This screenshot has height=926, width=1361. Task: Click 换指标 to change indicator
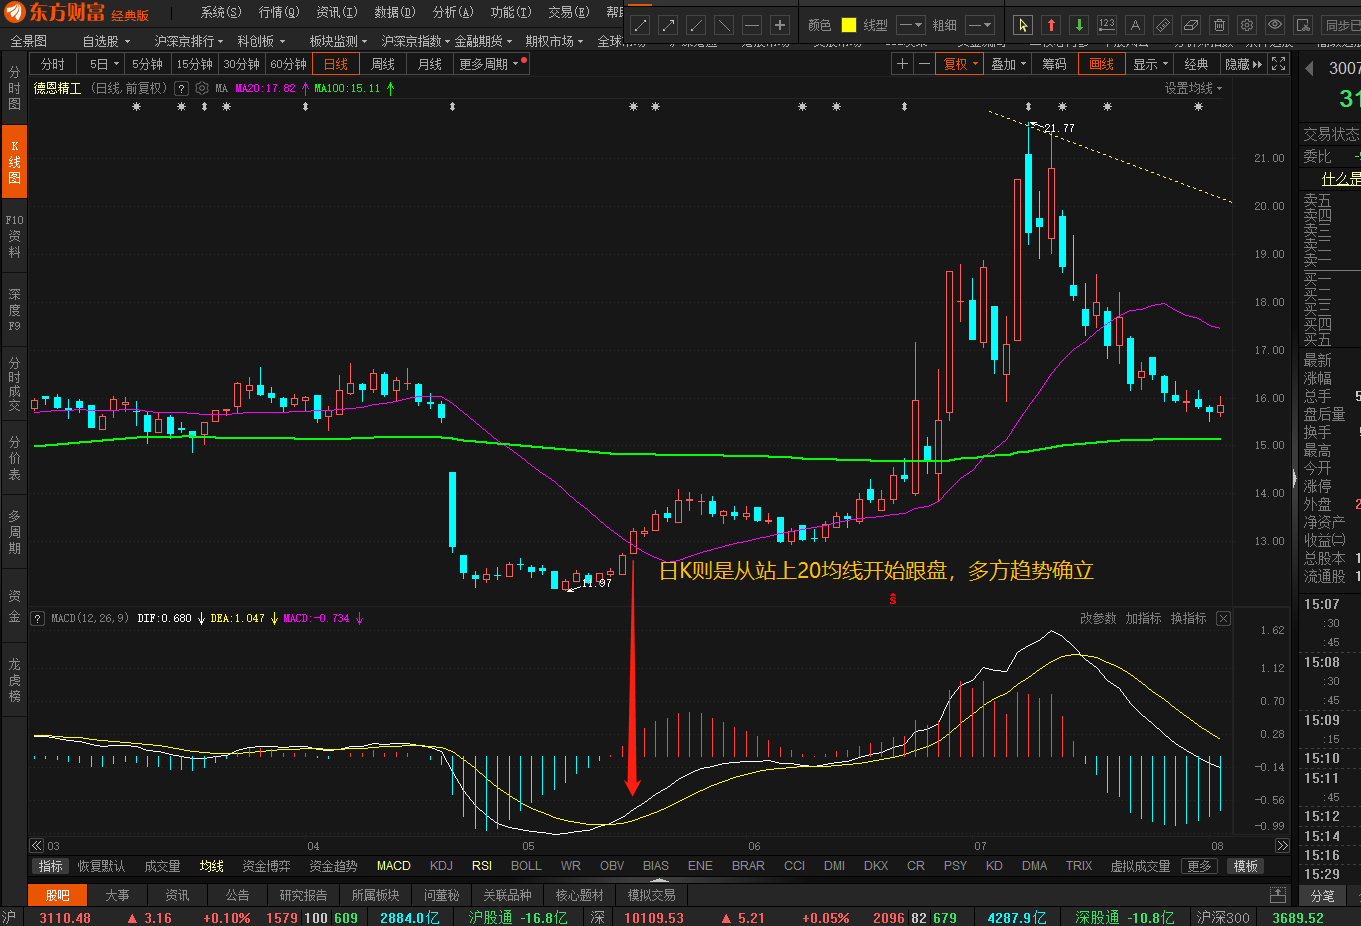(1188, 619)
